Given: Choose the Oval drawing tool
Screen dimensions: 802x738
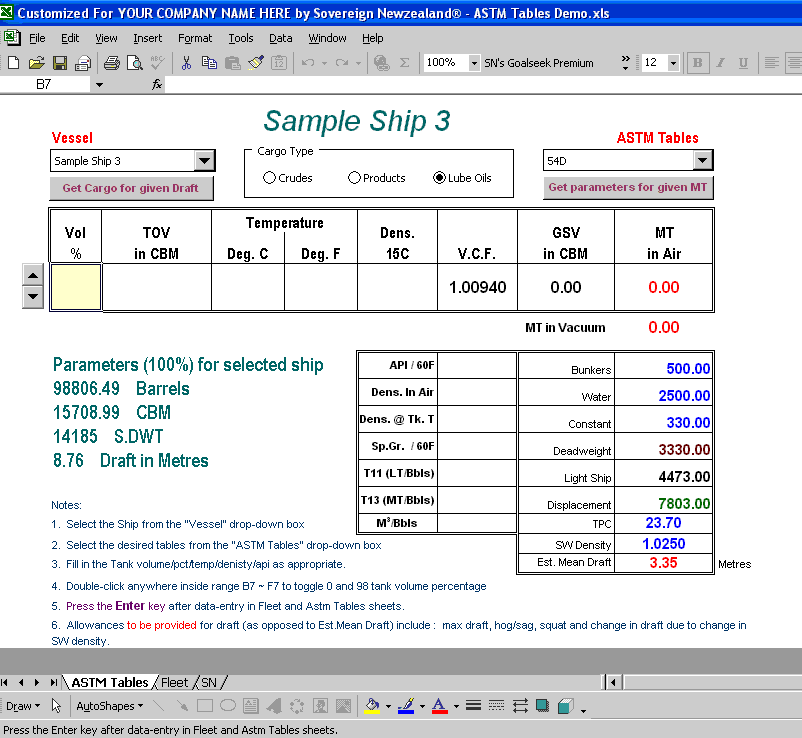Looking at the screenshot, I should coord(228,706).
